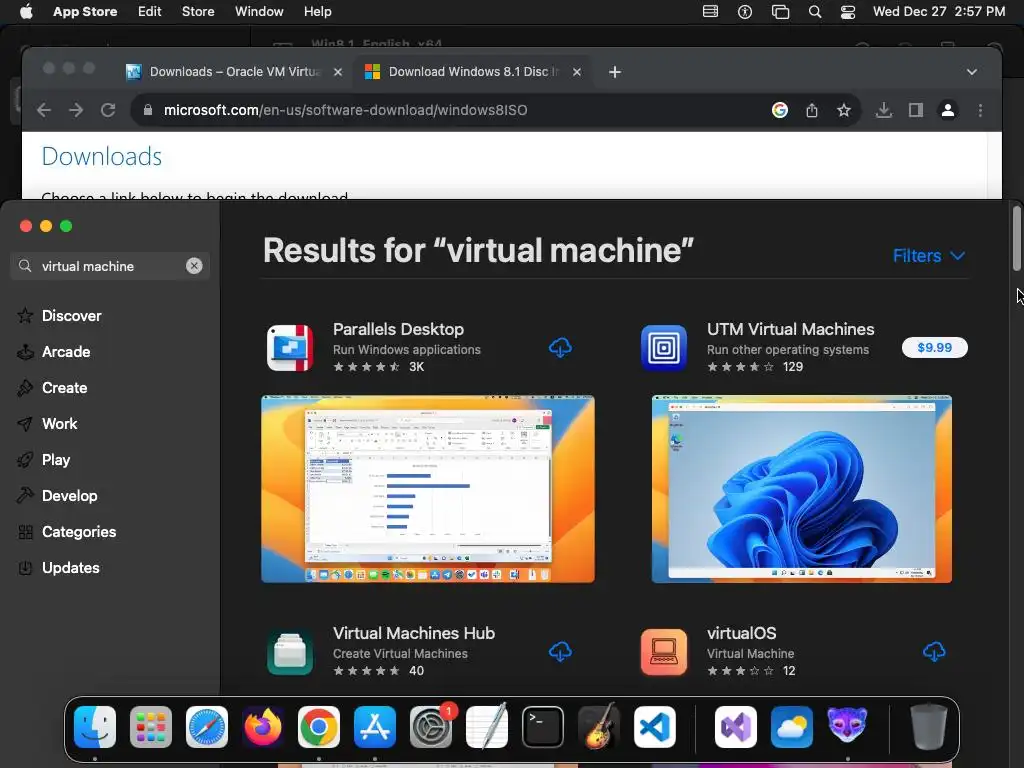
Task: Open the Window menu
Action: [x=259, y=12]
